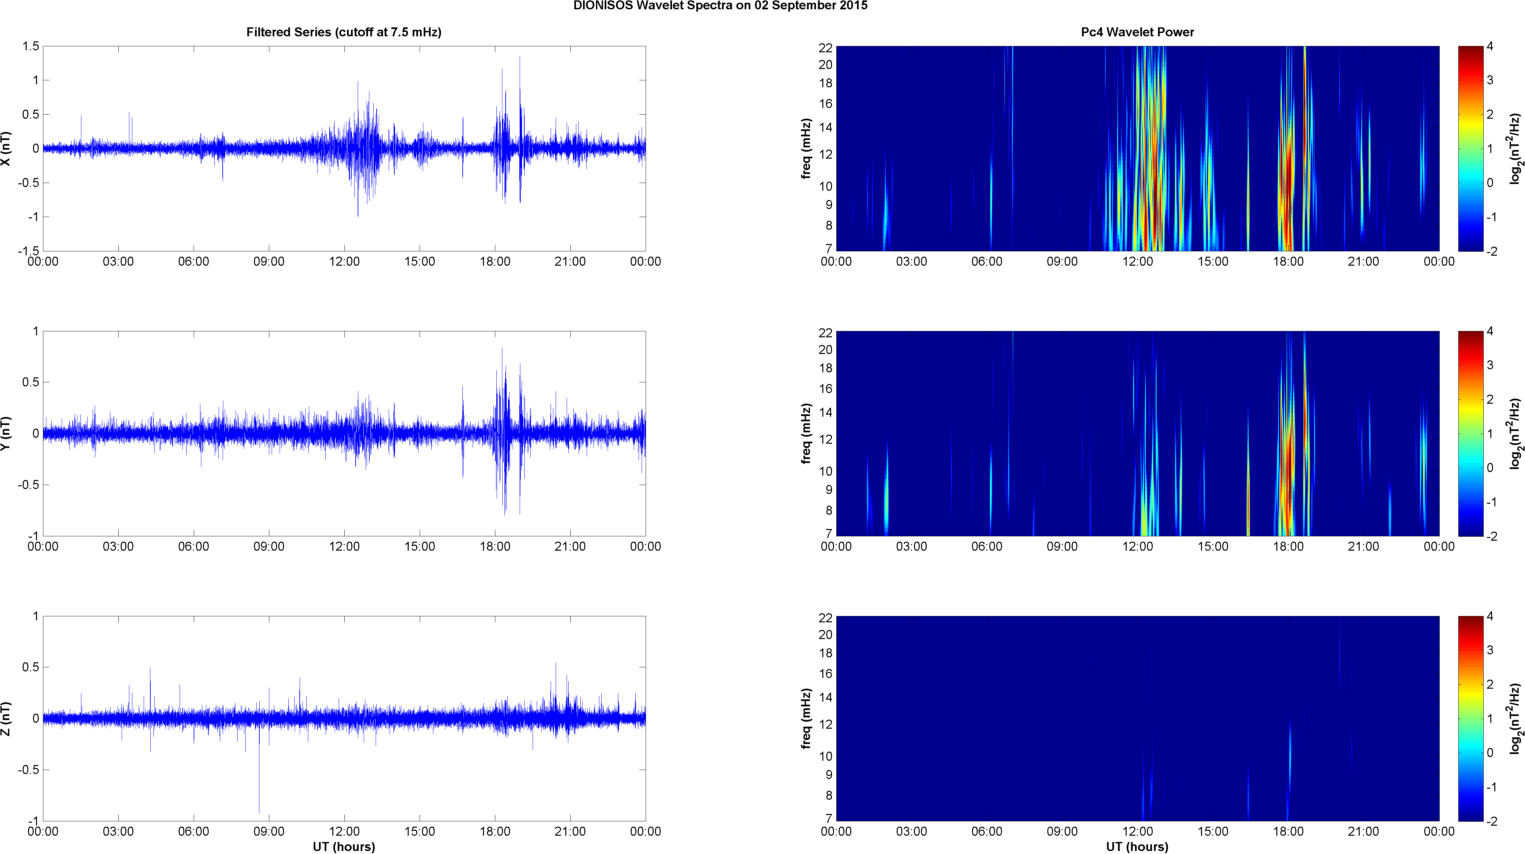Select the X component filtered time series plot
The width and height of the screenshot is (1525, 854).
344,148
